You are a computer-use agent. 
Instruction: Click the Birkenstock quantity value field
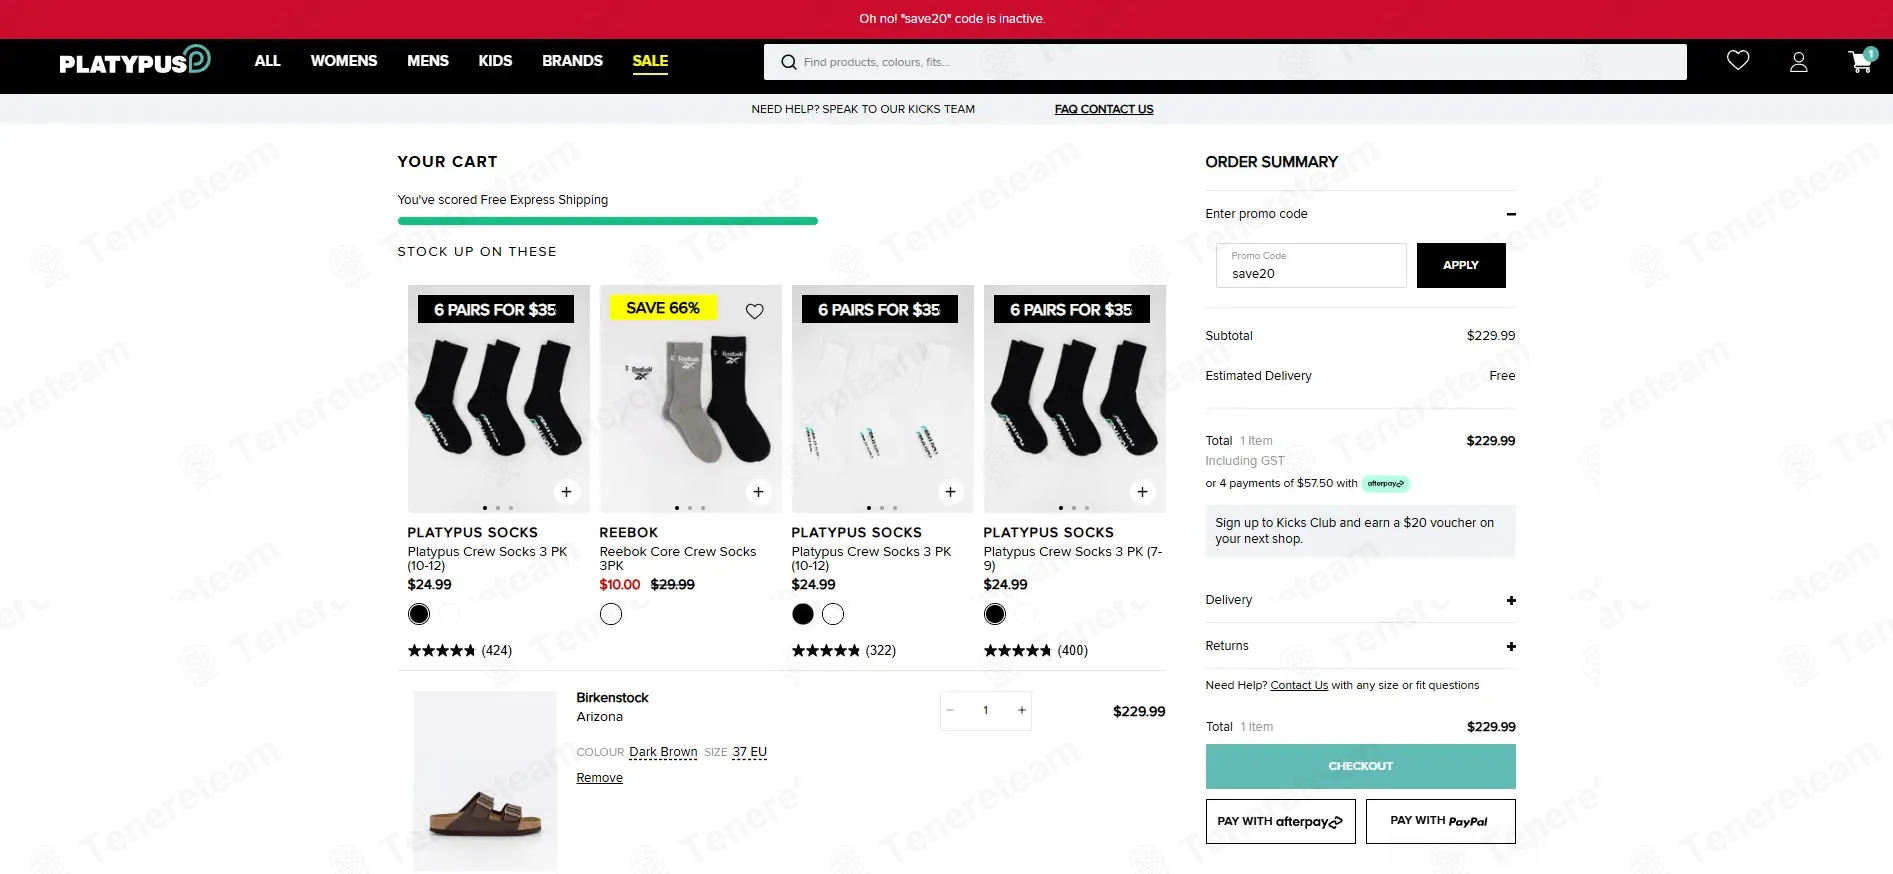(x=986, y=710)
